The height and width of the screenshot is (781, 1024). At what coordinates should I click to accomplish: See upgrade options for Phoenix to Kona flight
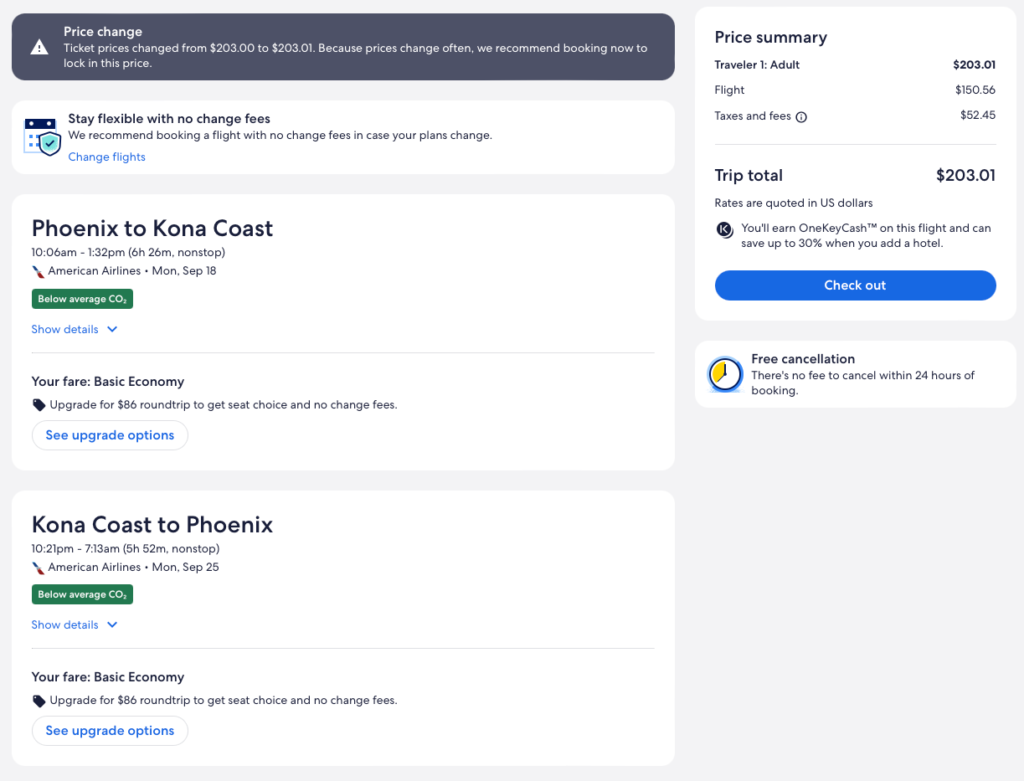pos(110,435)
